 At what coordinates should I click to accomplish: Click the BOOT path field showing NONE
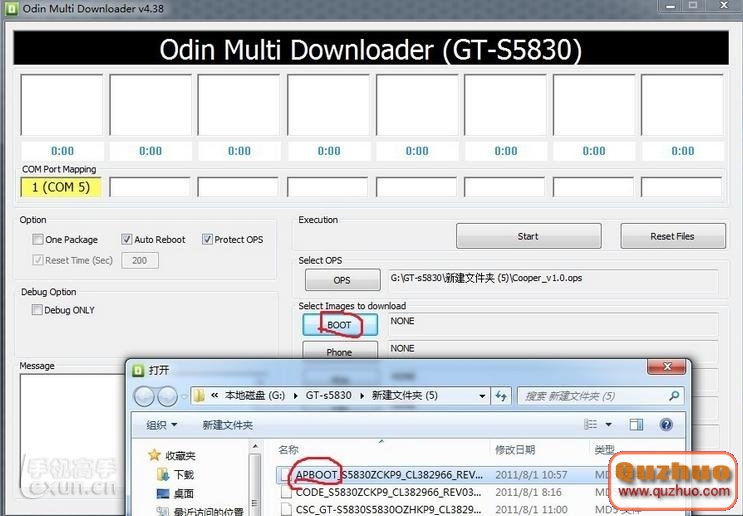[x=553, y=325]
